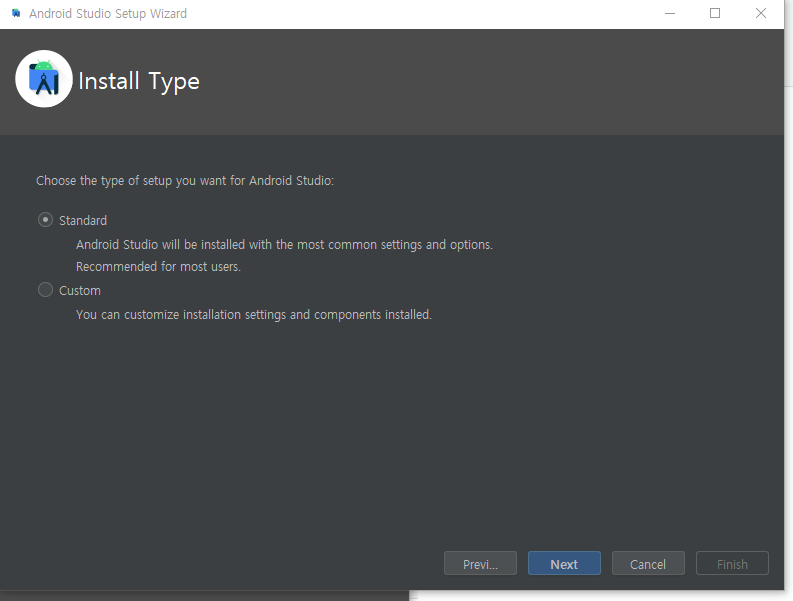The width and height of the screenshot is (793, 601).
Task: Click 'You can customize installation settings' description
Action: pos(254,315)
